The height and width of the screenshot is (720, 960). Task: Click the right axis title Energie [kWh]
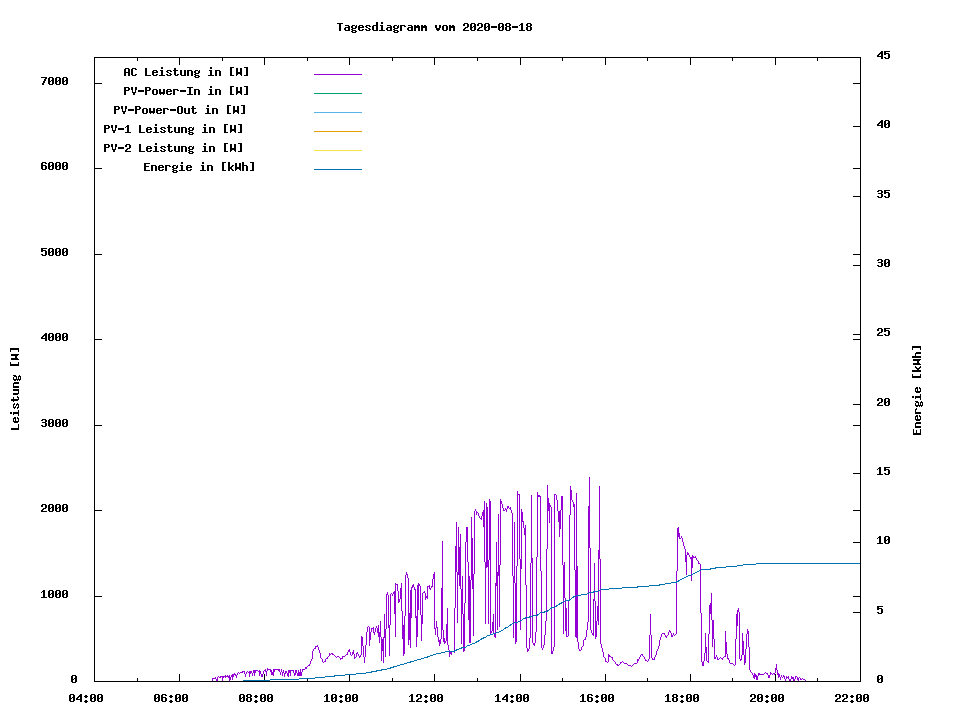tap(917, 390)
